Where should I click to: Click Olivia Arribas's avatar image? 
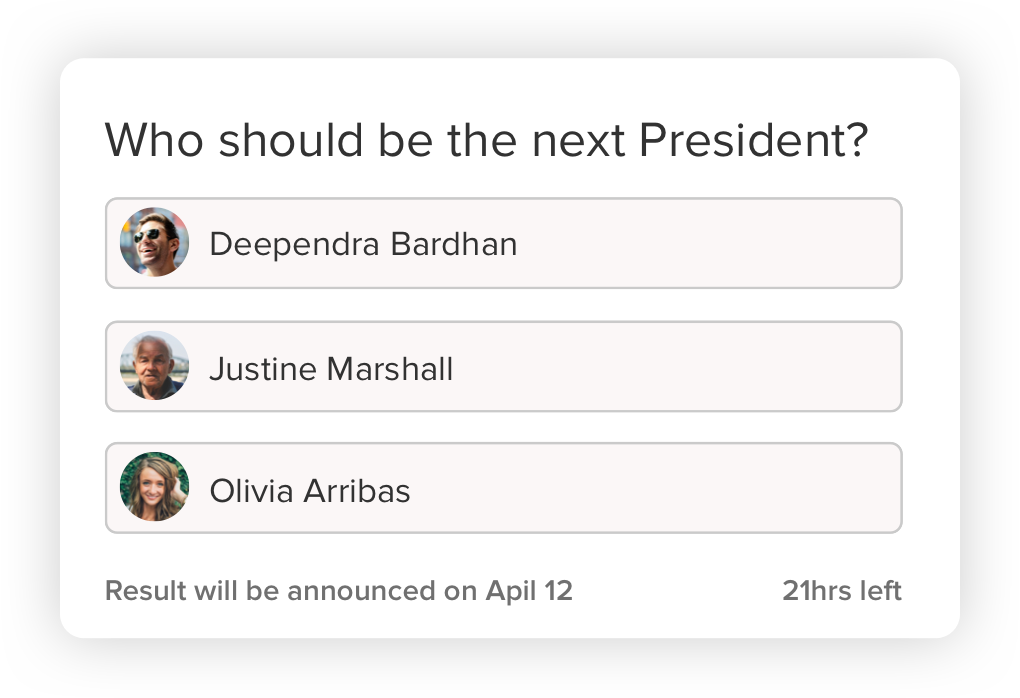click(x=154, y=488)
